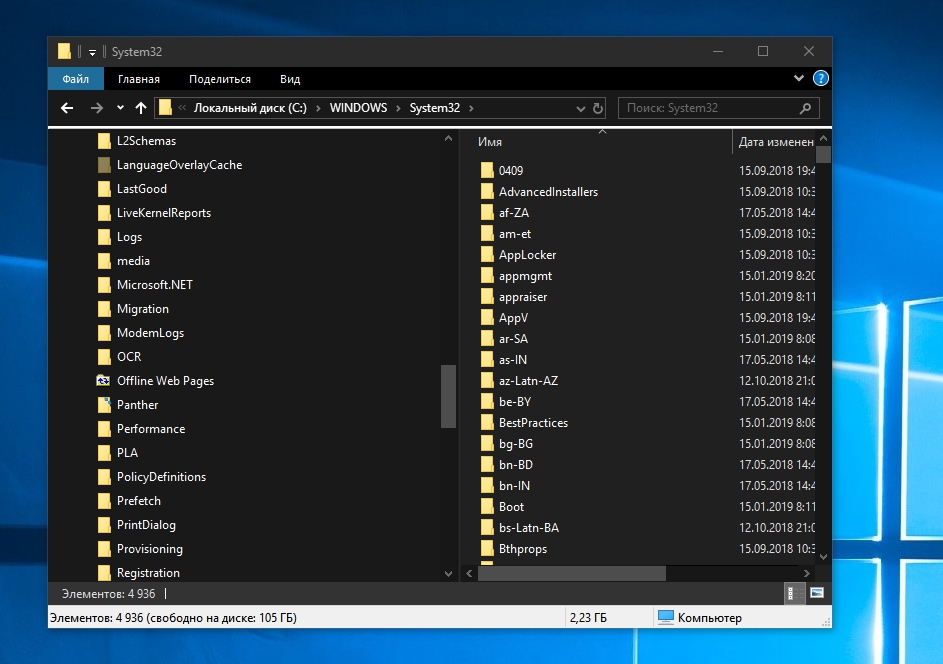Select az-Latn-AZ folder name
The height and width of the screenshot is (664, 943).
click(x=528, y=381)
